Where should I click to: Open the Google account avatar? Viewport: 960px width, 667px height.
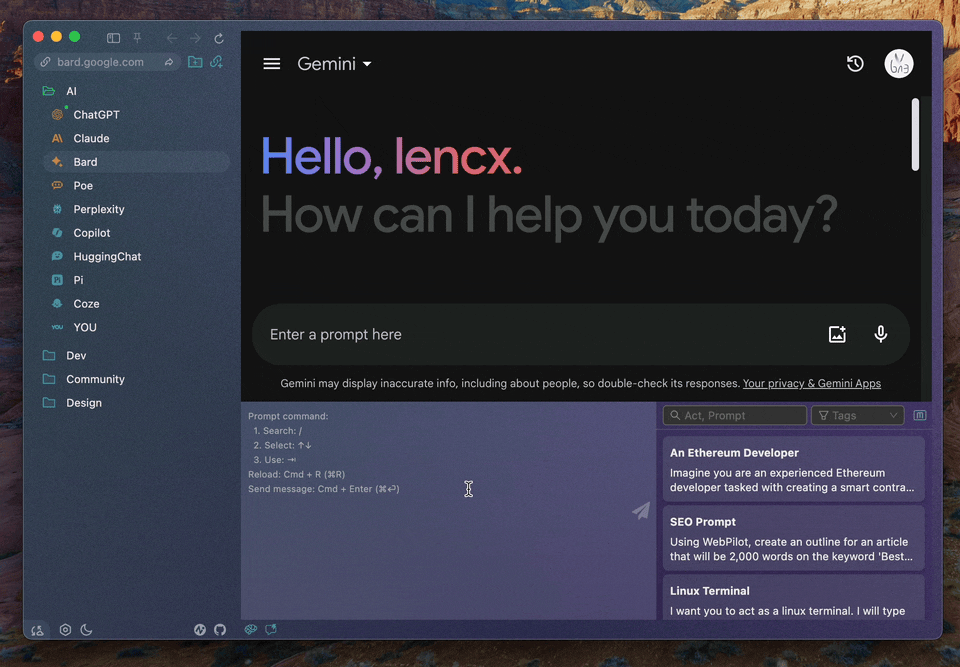(x=899, y=64)
